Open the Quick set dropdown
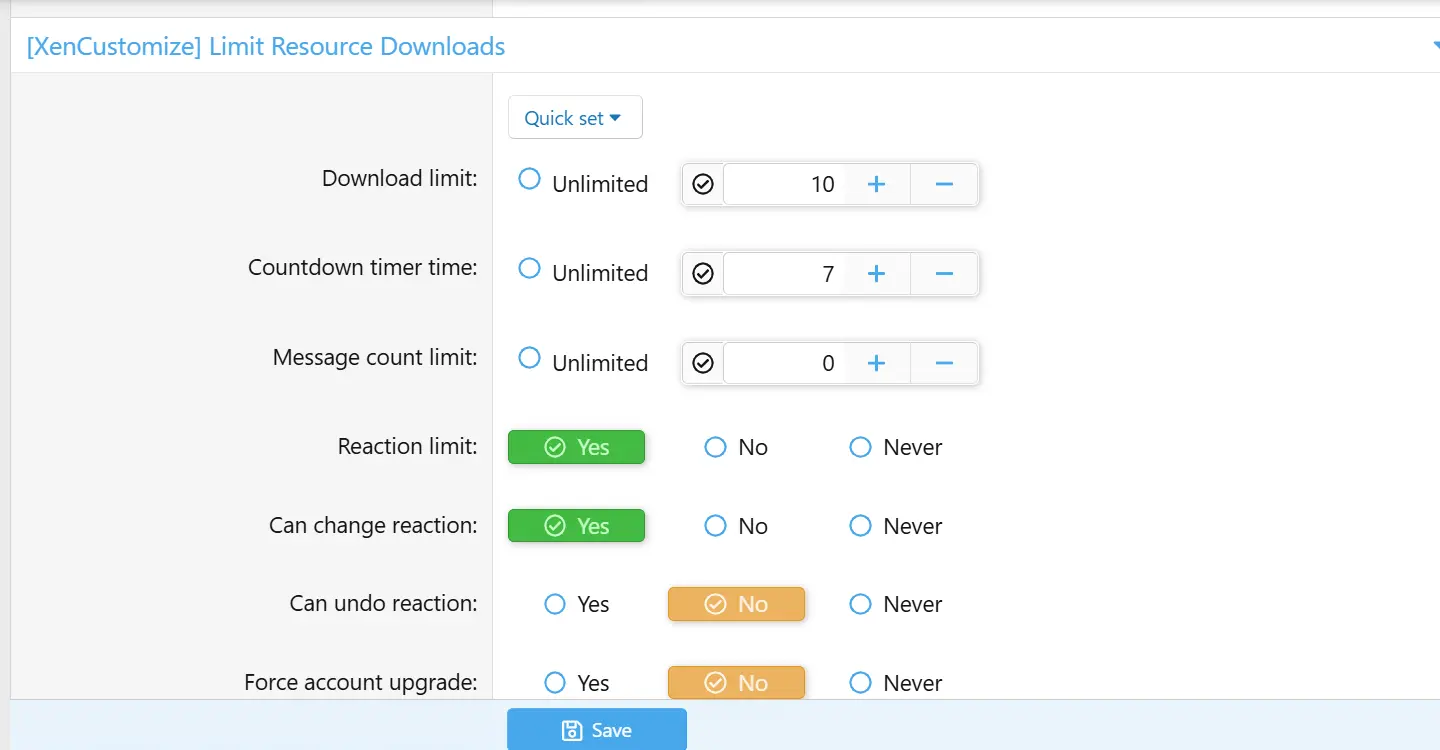Image resolution: width=1440 pixels, height=750 pixels. pyautogui.click(x=574, y=118)
